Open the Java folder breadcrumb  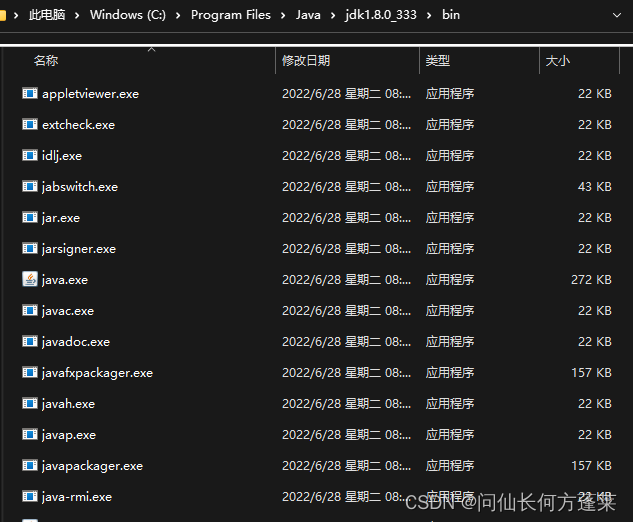pos(308,15)
